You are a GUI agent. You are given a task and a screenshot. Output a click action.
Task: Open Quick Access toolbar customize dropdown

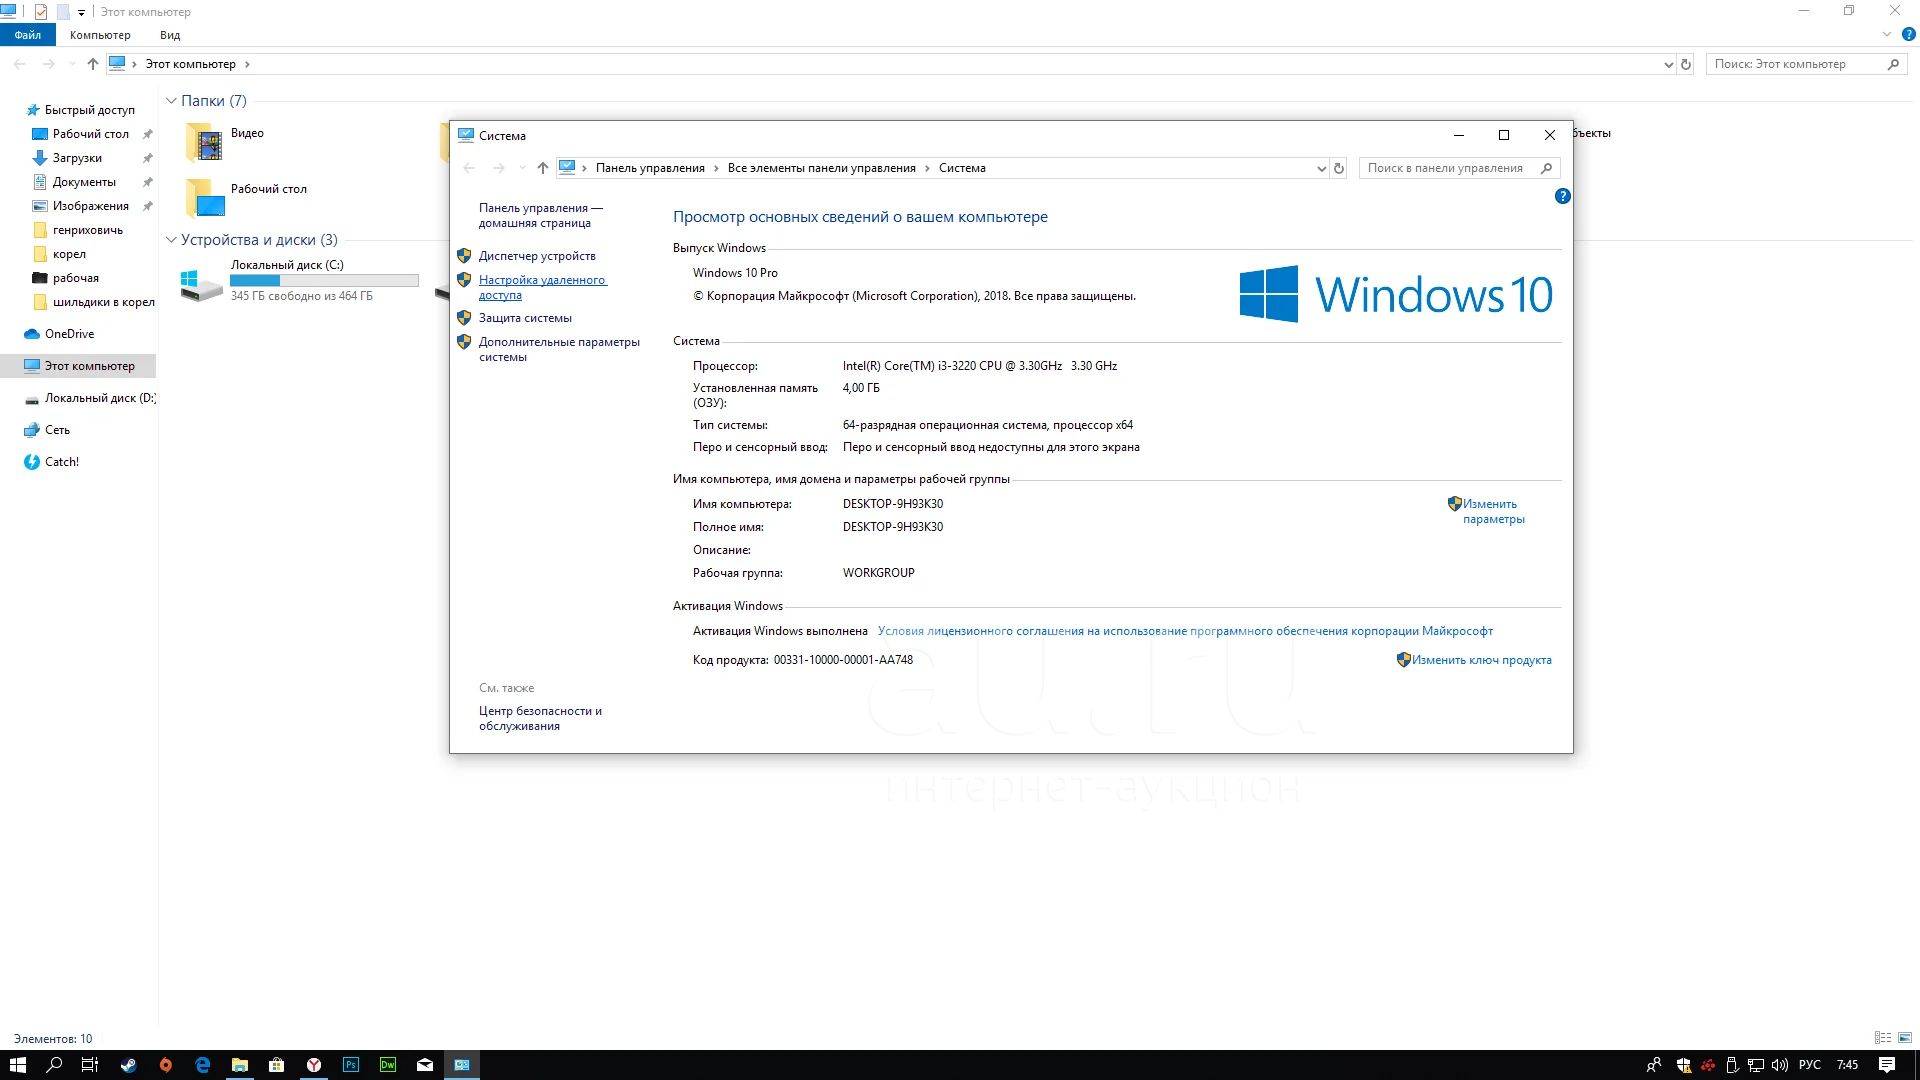click(81, 12)
